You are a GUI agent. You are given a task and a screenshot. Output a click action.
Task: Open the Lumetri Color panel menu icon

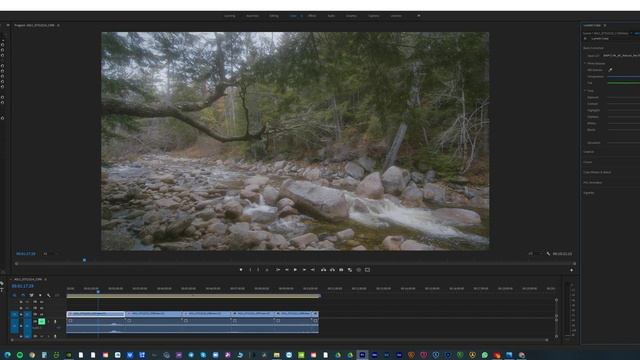pos(605,25)
